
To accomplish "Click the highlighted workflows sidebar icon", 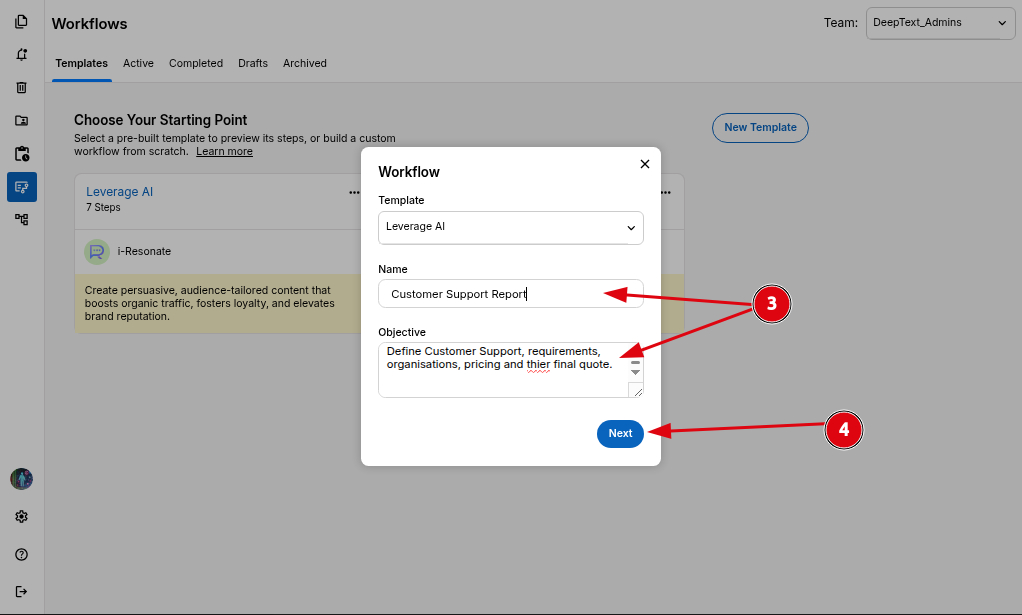I will point(22,187).
